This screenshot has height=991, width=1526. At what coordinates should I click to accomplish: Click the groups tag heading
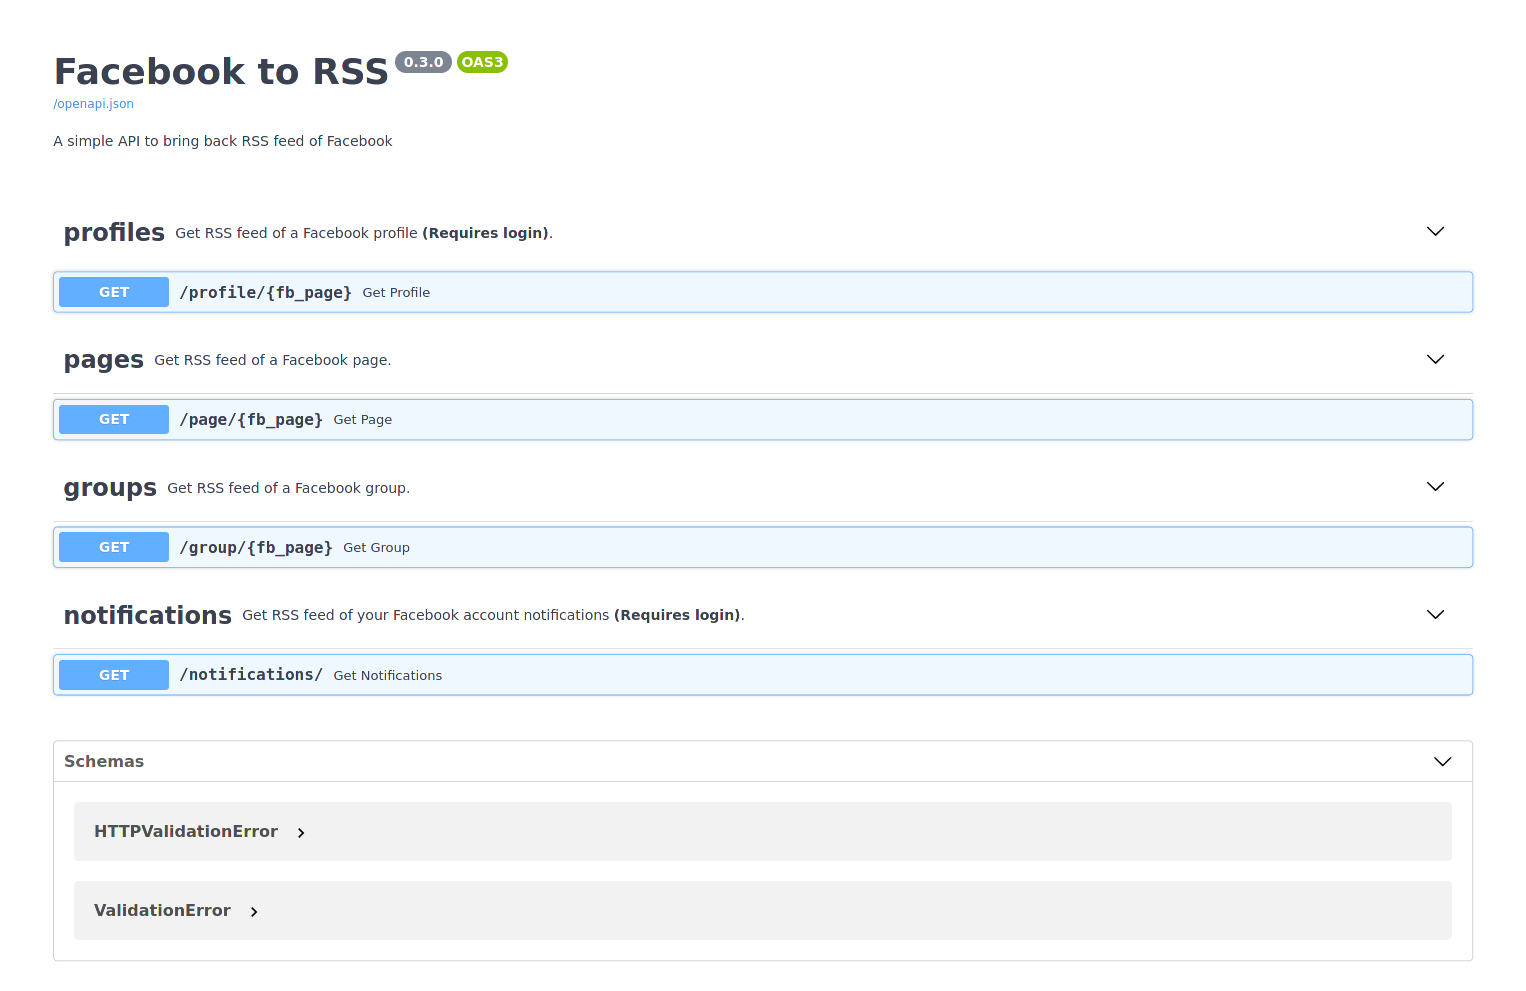click(110, 488)
